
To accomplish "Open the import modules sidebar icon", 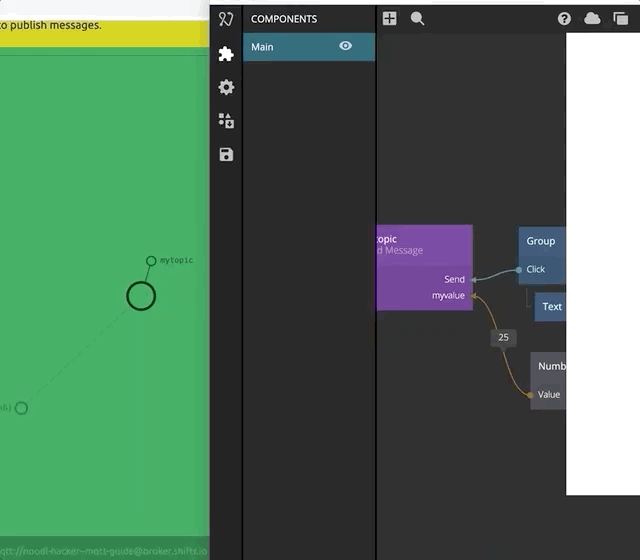I will click(x=226, y=121).
